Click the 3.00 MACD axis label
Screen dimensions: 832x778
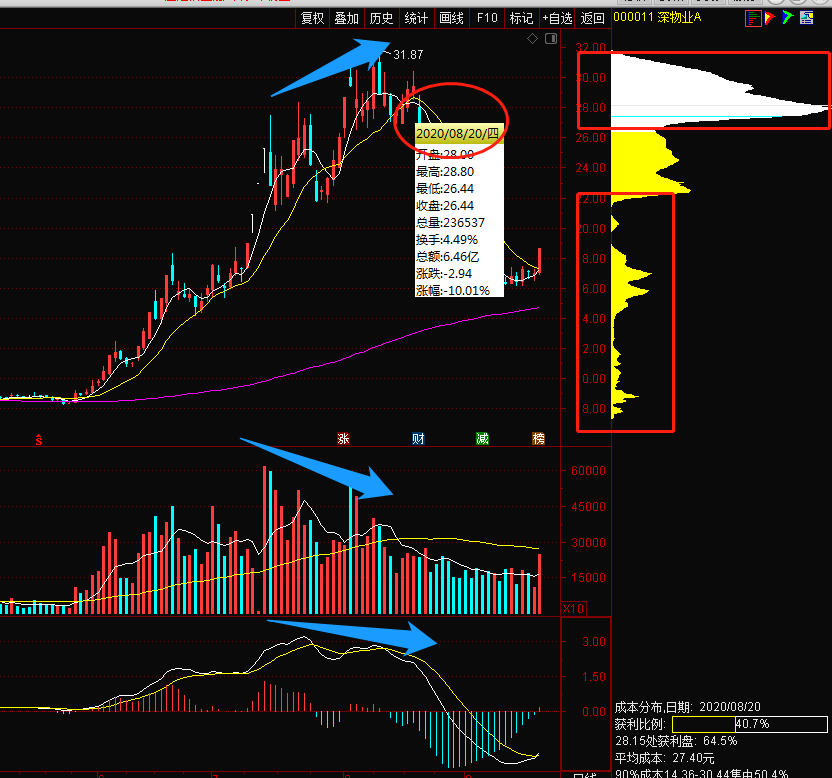(594, 642)
